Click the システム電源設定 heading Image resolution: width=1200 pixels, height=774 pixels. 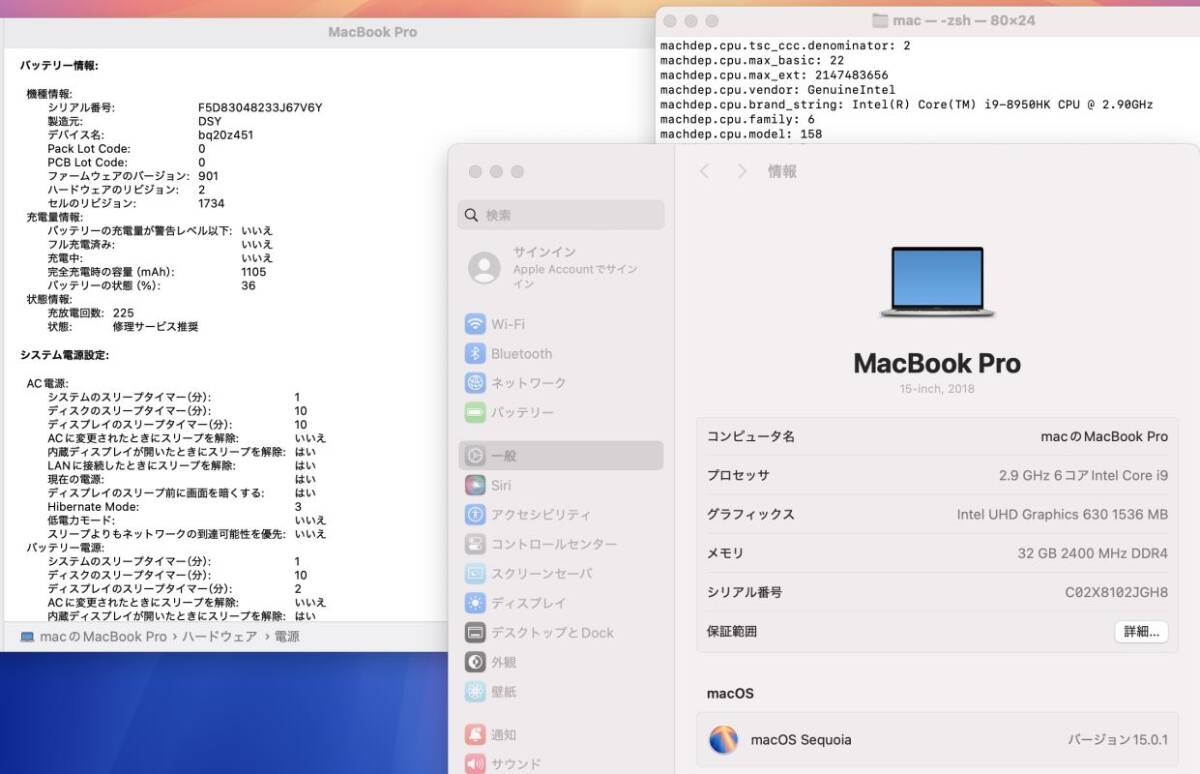[x=65, y=355]
